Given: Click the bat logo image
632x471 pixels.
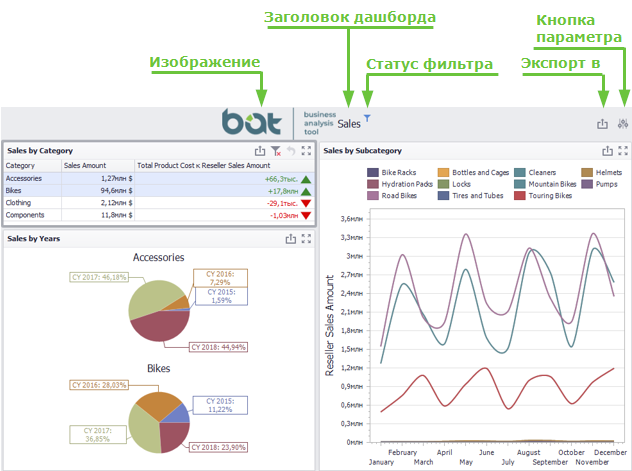Looking at the screenshot, I should (252, 121).
